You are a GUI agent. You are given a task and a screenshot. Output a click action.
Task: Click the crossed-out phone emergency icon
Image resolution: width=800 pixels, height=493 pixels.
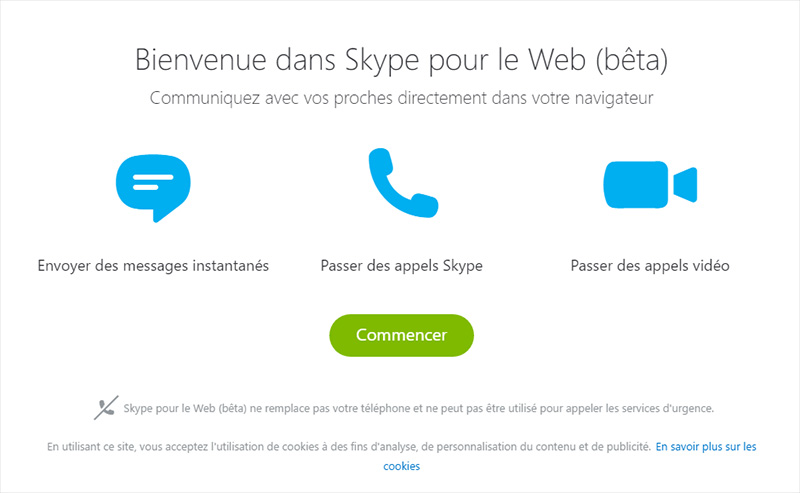106,408
